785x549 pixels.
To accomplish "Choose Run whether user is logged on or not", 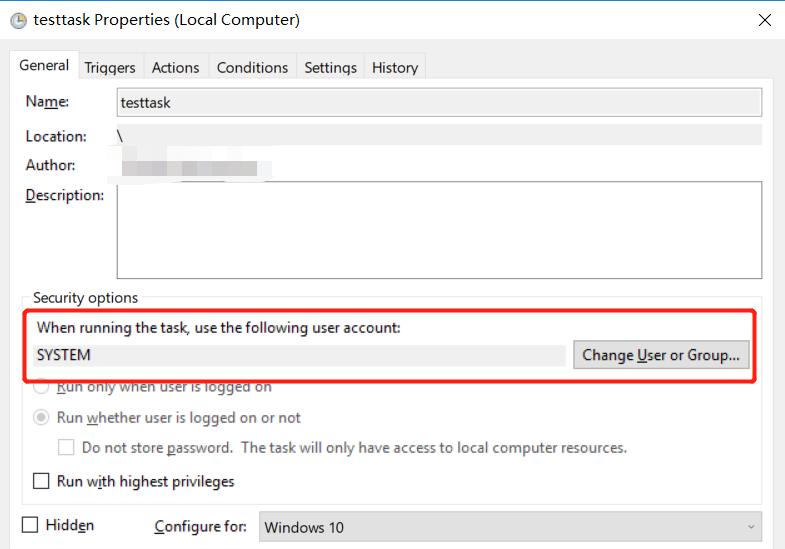I will 42,417.
